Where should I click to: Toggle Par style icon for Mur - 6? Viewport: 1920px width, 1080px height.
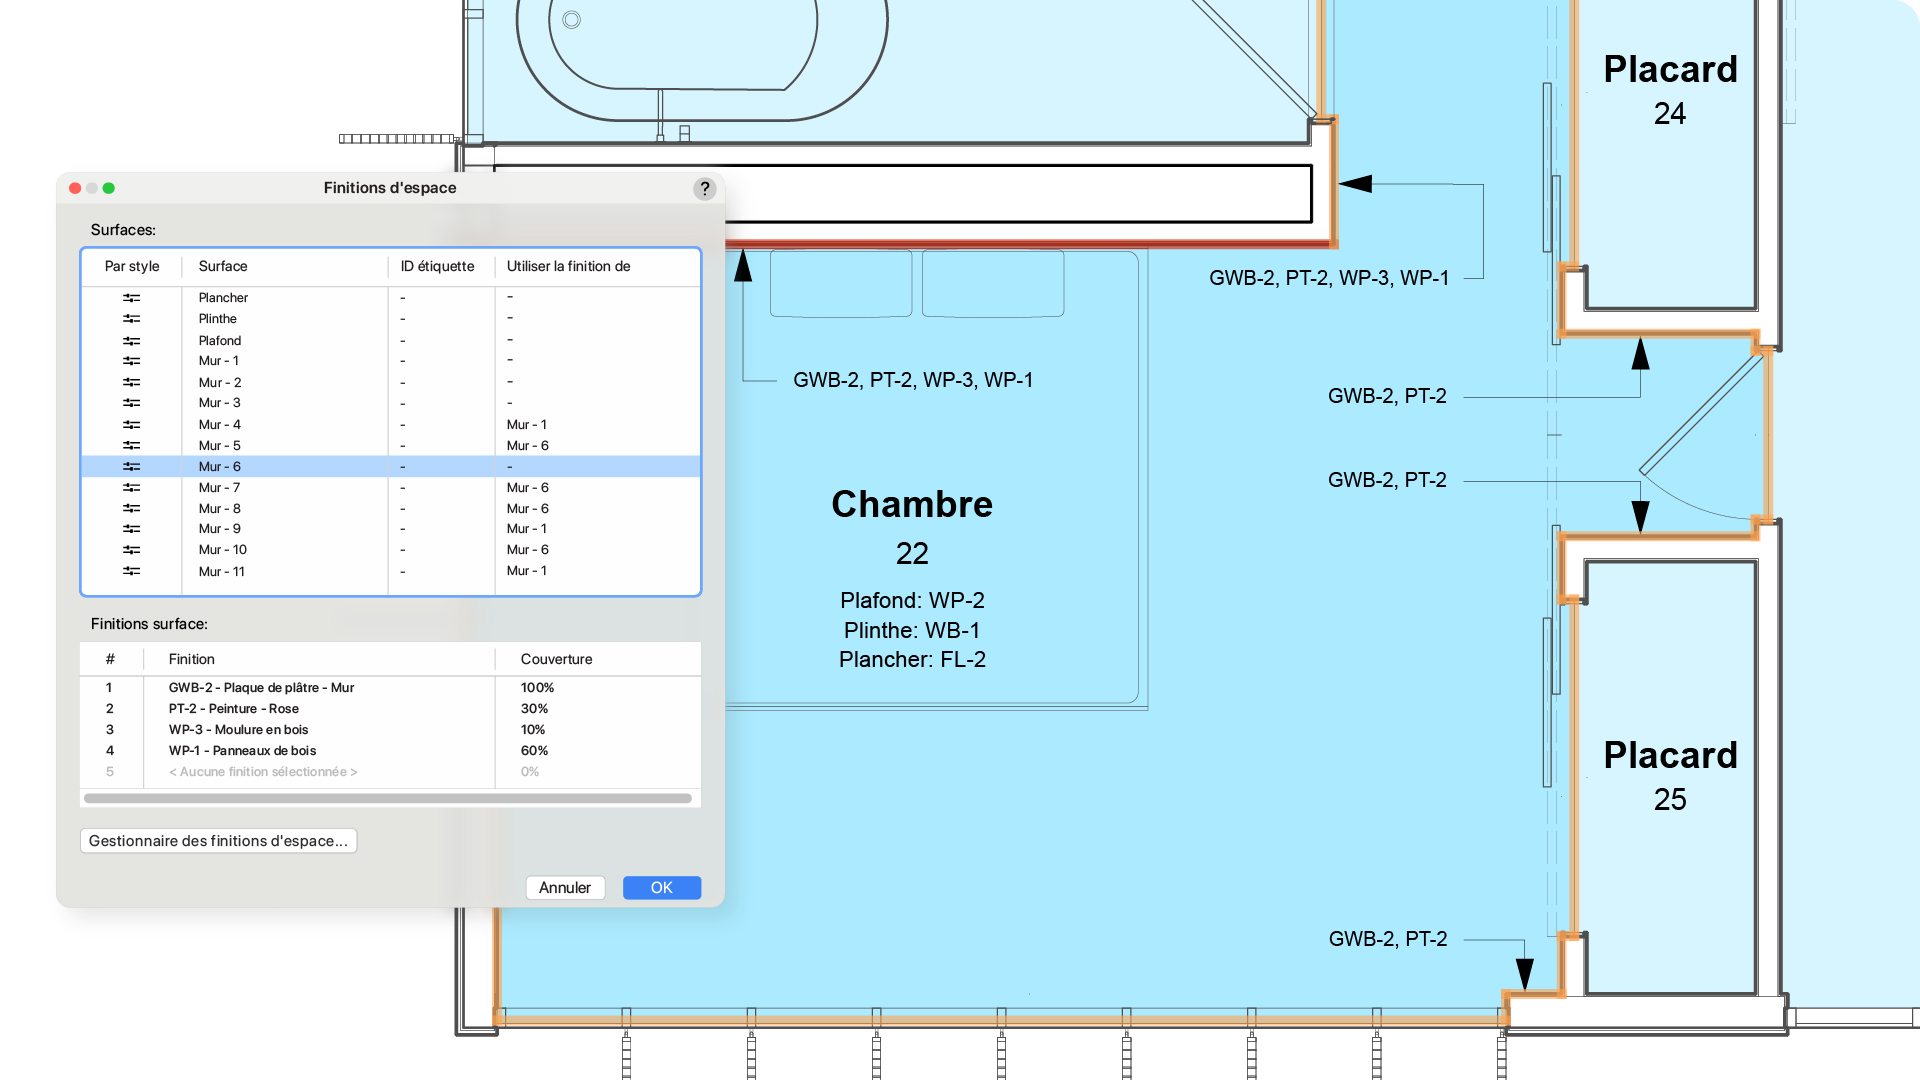point(131,467)
